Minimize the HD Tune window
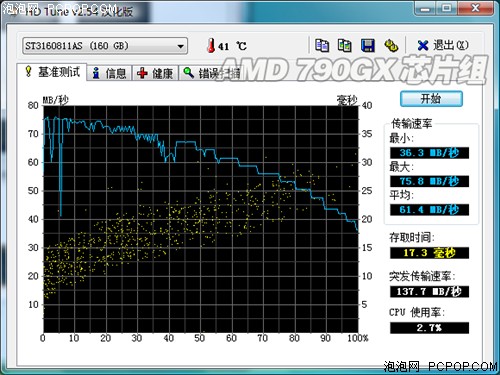 [x=425, y=8]
